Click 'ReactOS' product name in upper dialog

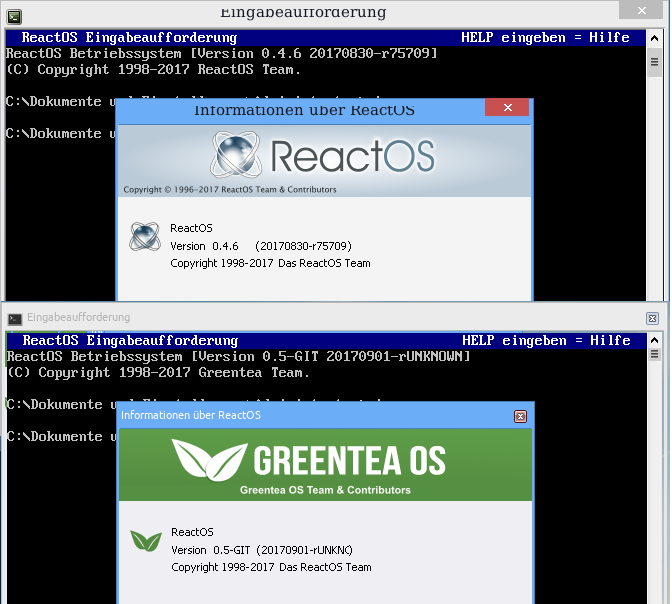[x=191, y=228]
